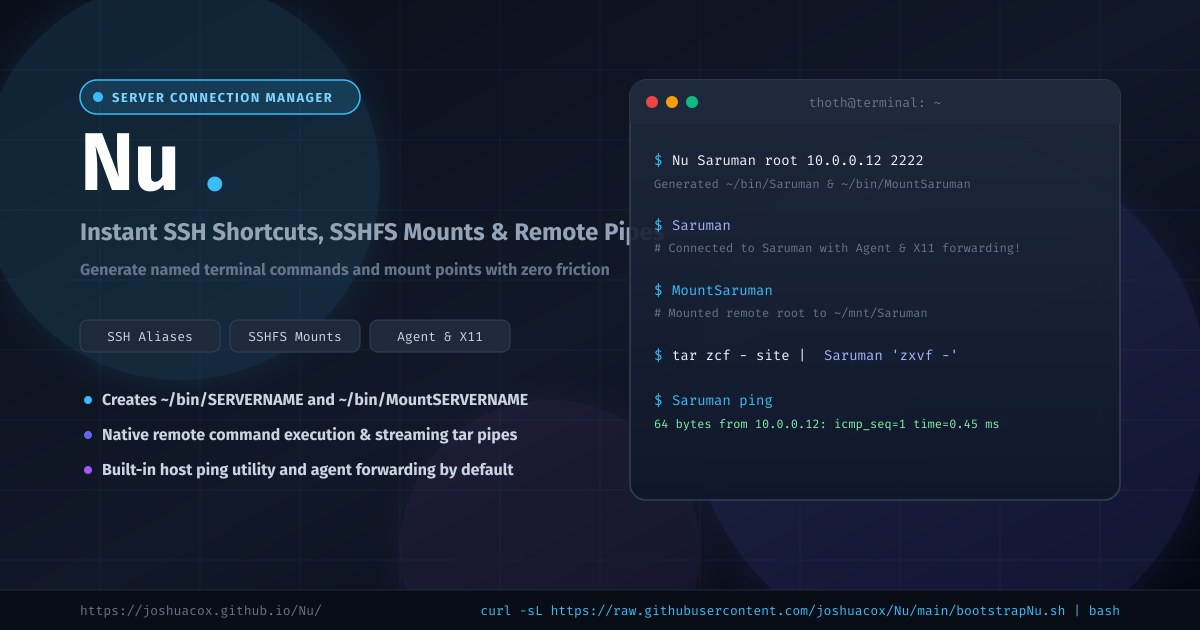This screenshot has height=630, width=1200.
Task: Click the yellow minimize dot in terminal
Action: click(672, 102)
